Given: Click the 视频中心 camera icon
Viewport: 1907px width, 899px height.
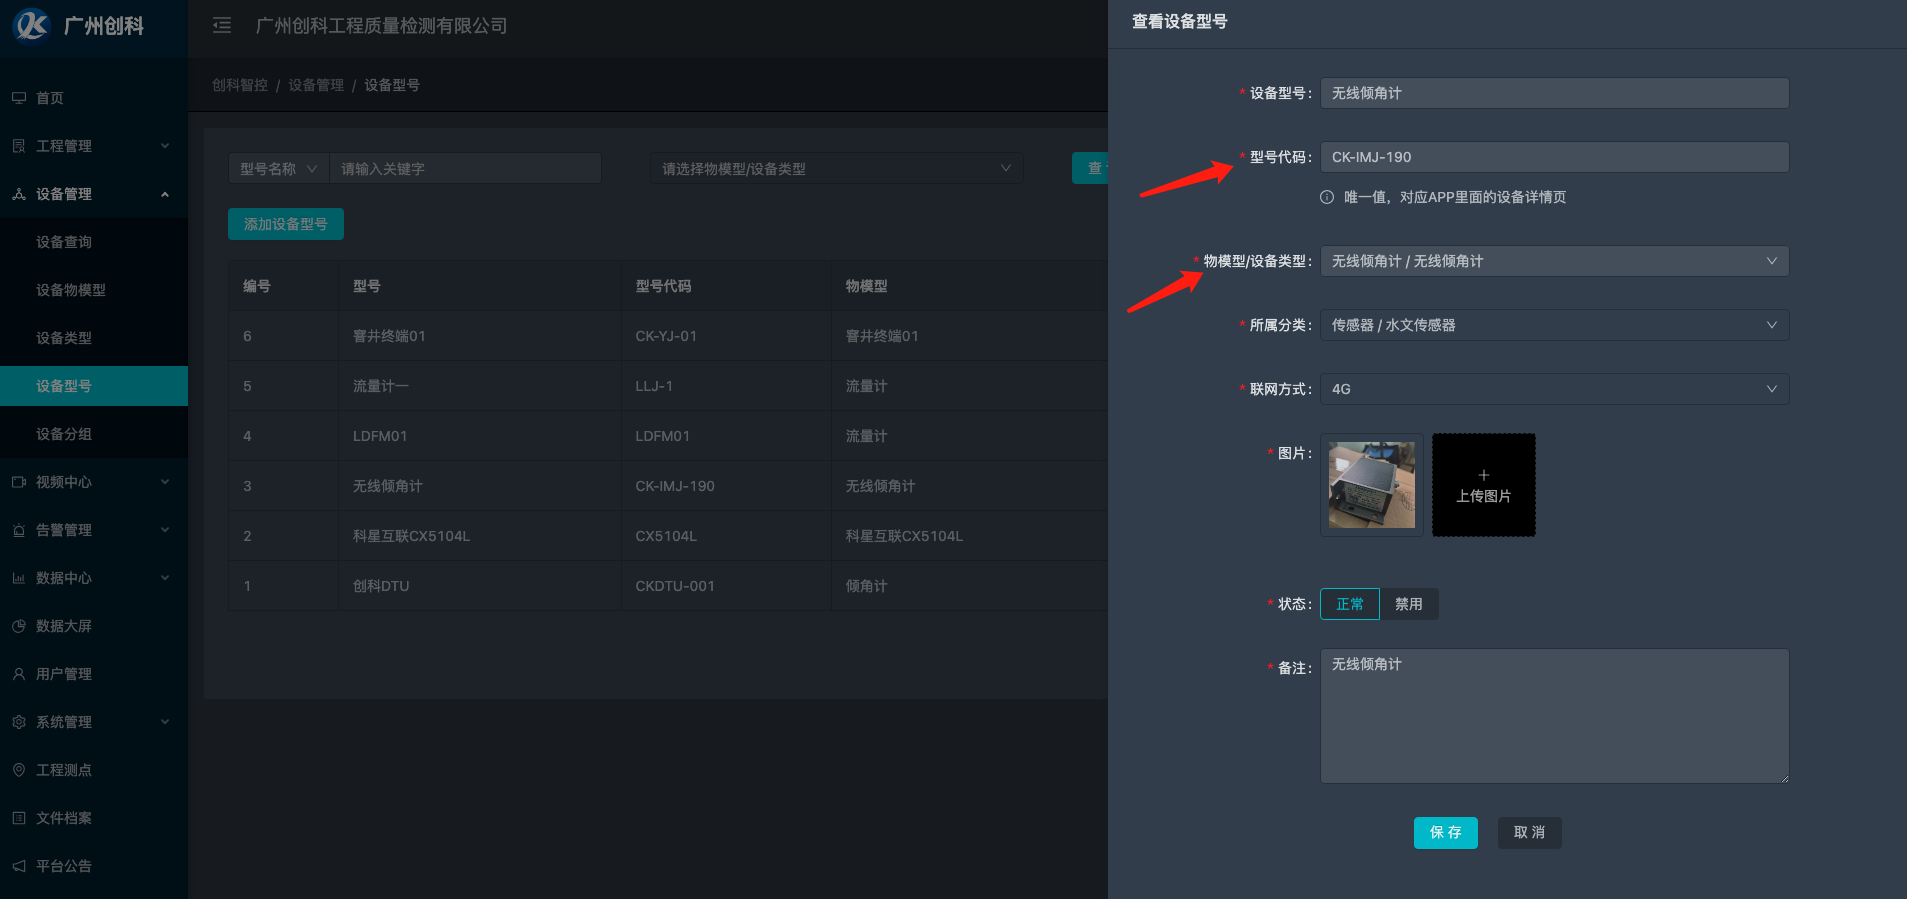Looking at the screenshot, I should [x=19, y=482].
